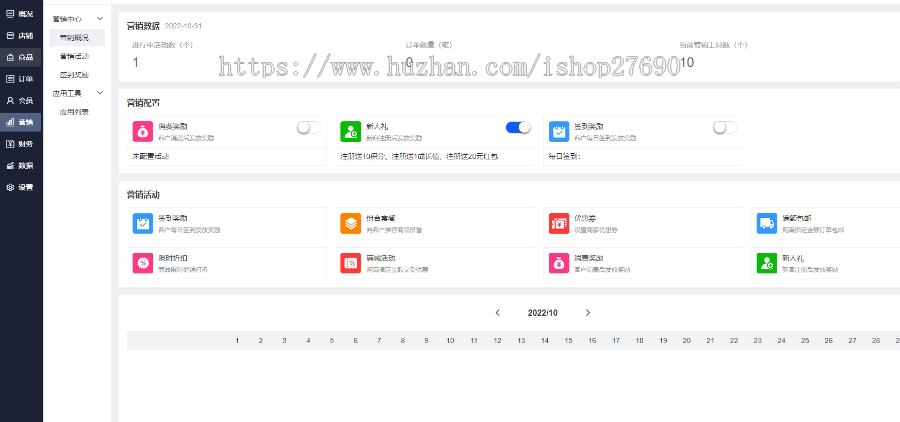Open the 商品 goods icon in the main sidebar
Viewport: 900px width, 422px height.
10,57
